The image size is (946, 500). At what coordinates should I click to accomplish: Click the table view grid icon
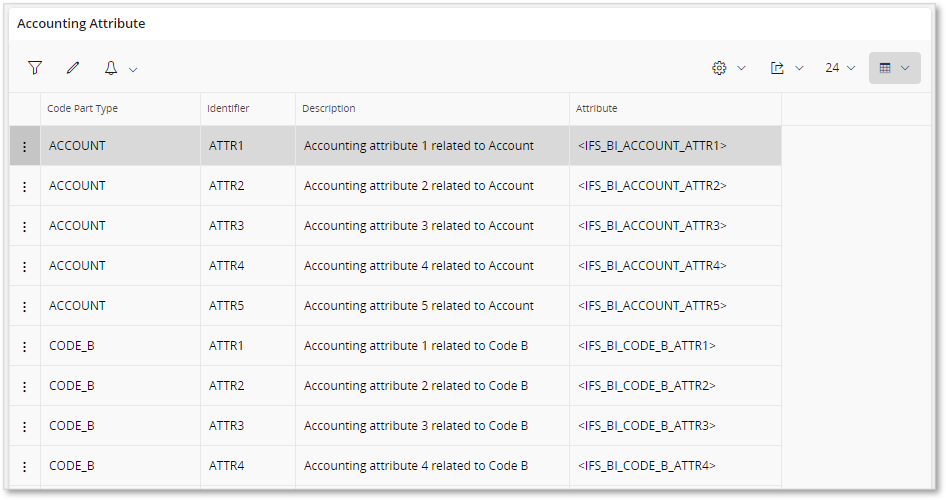[x=885, y=68]
